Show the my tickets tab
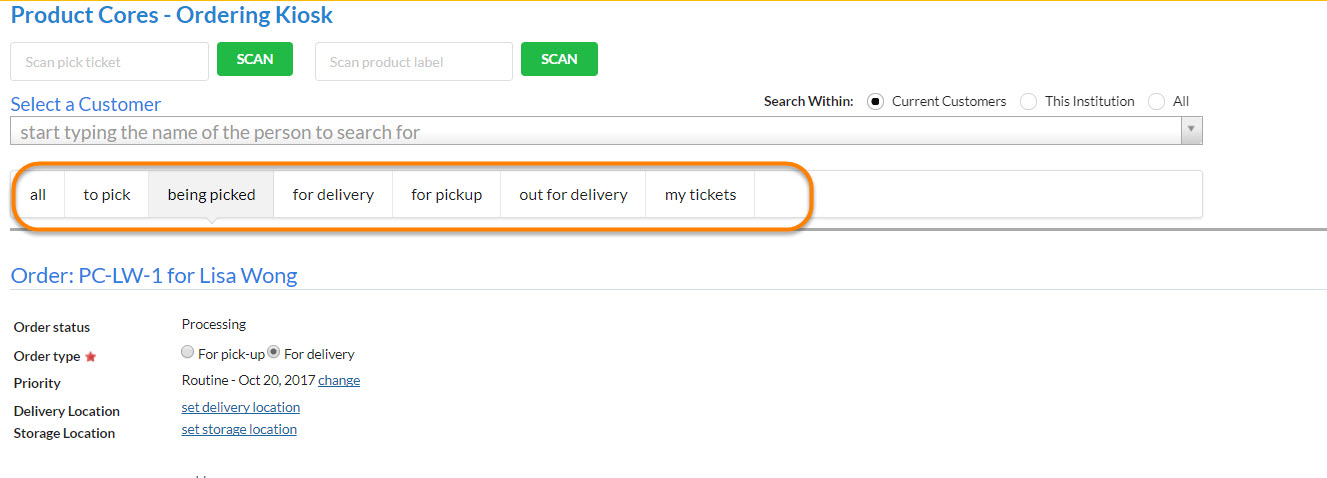This screenshot has height=478, width=1327. click(700, 195)
